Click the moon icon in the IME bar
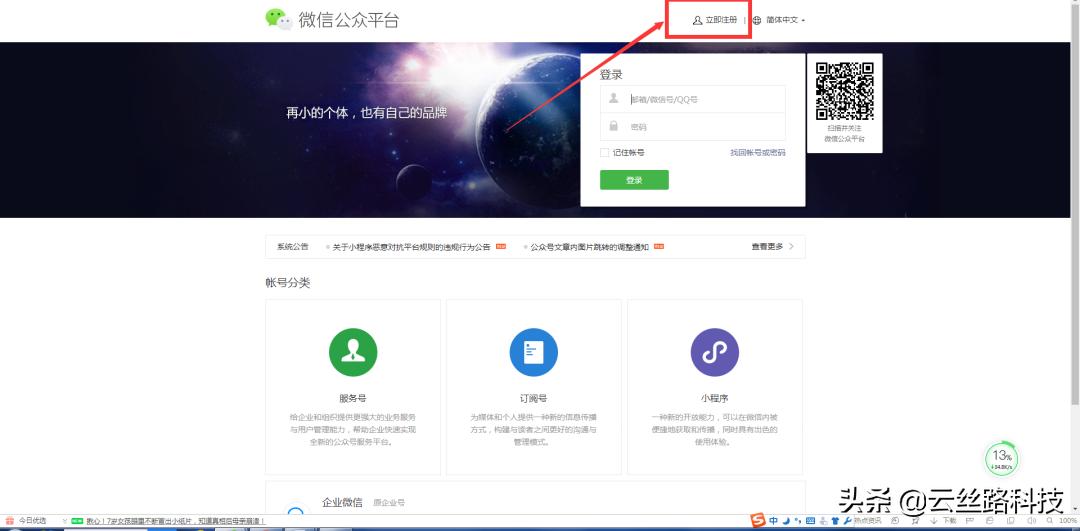This screenshot has height=531, width=1080. click(787, 520)
